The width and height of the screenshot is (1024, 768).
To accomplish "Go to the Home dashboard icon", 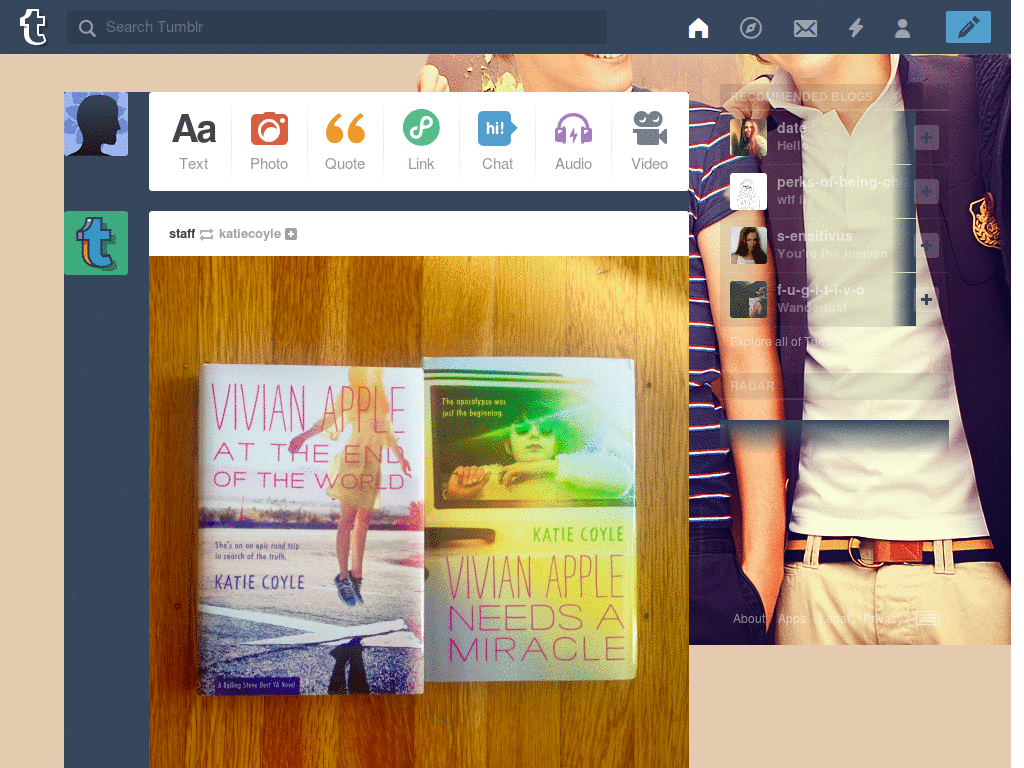I will click(698, 27).
